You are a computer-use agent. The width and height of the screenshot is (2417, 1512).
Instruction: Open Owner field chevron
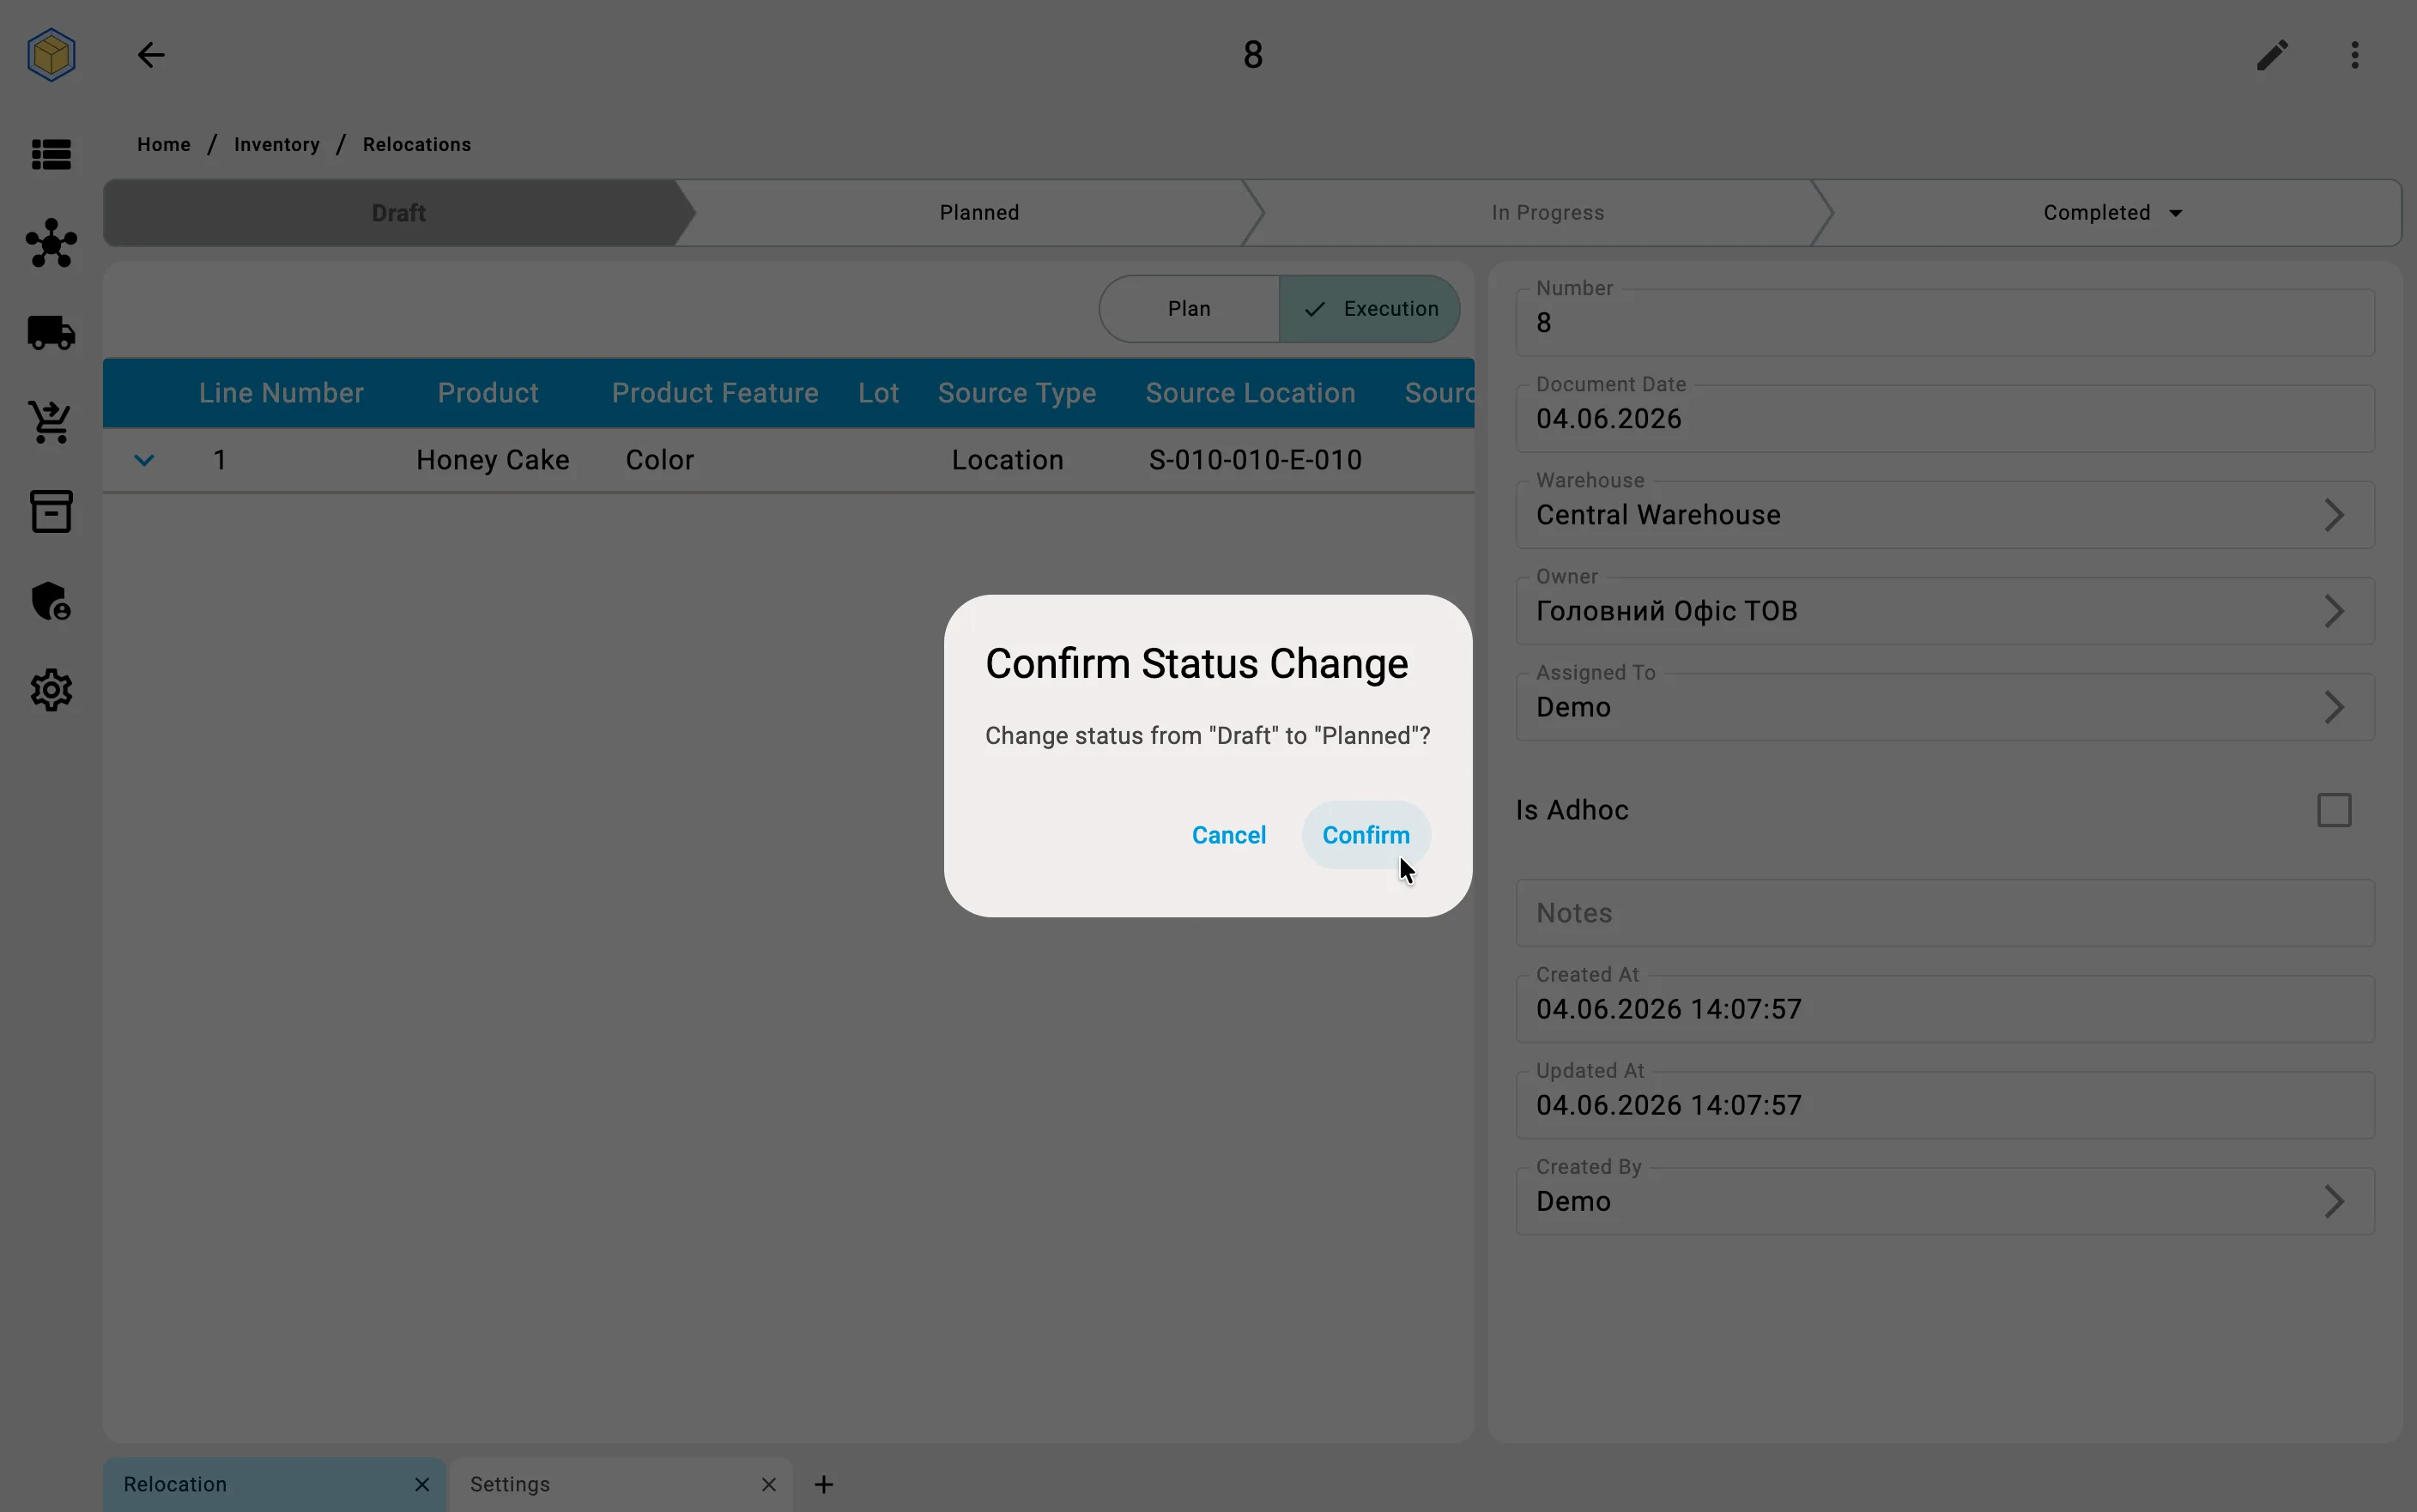pos(2333,611)
